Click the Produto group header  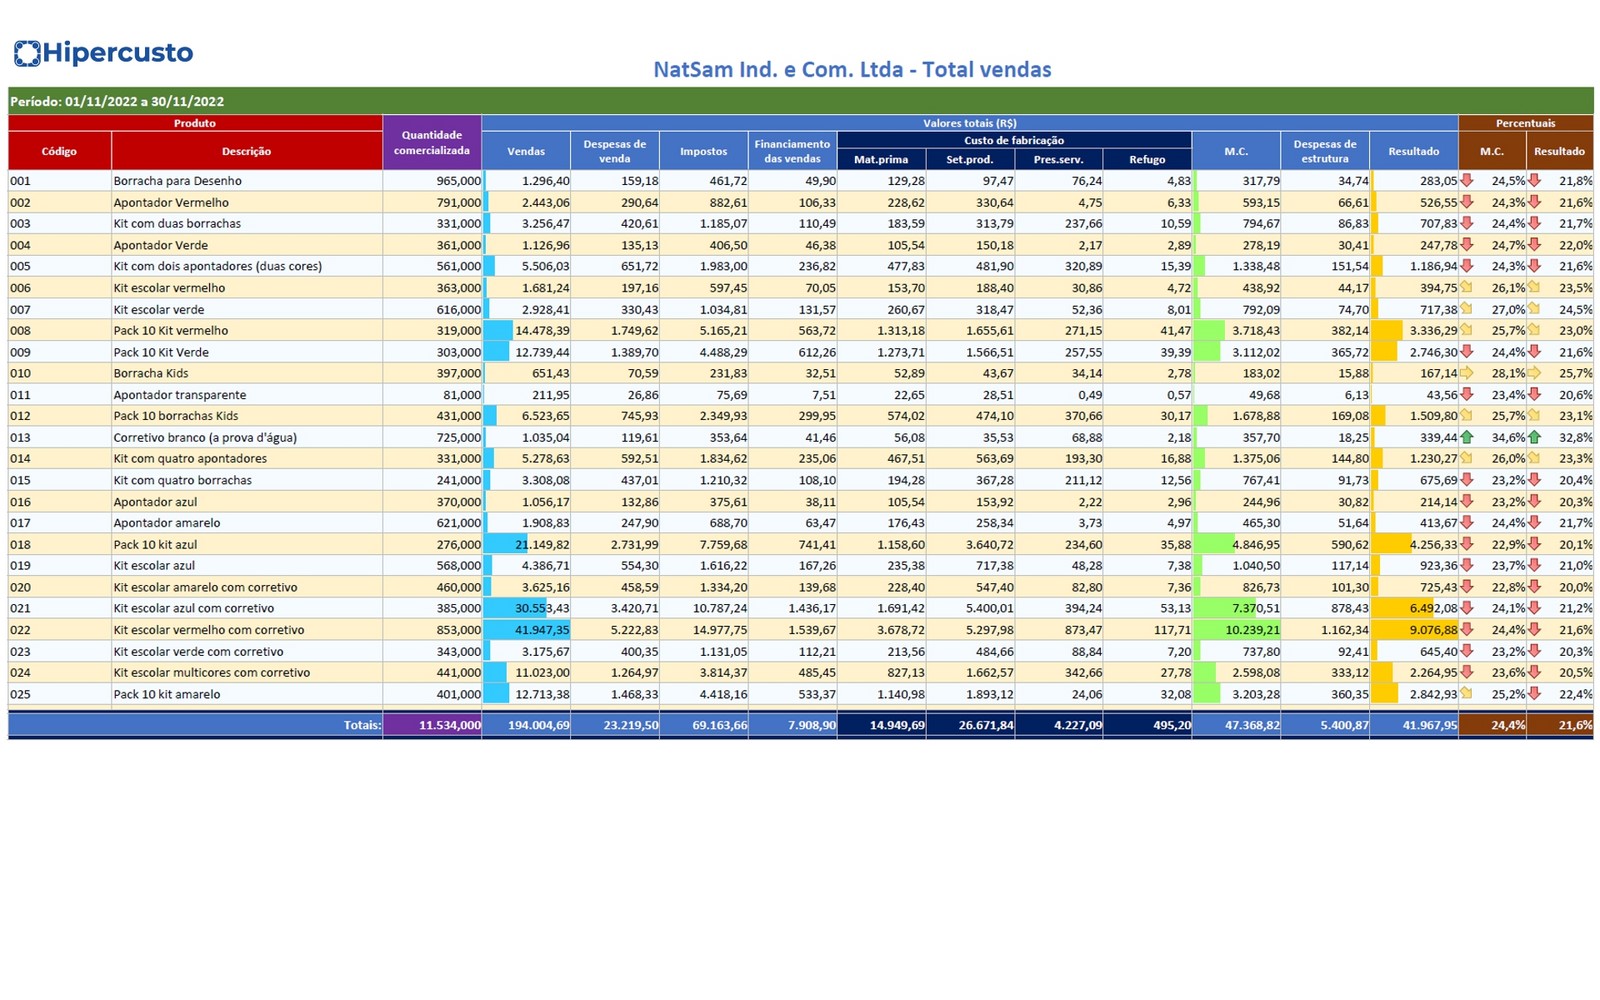[x=195, y=123]
